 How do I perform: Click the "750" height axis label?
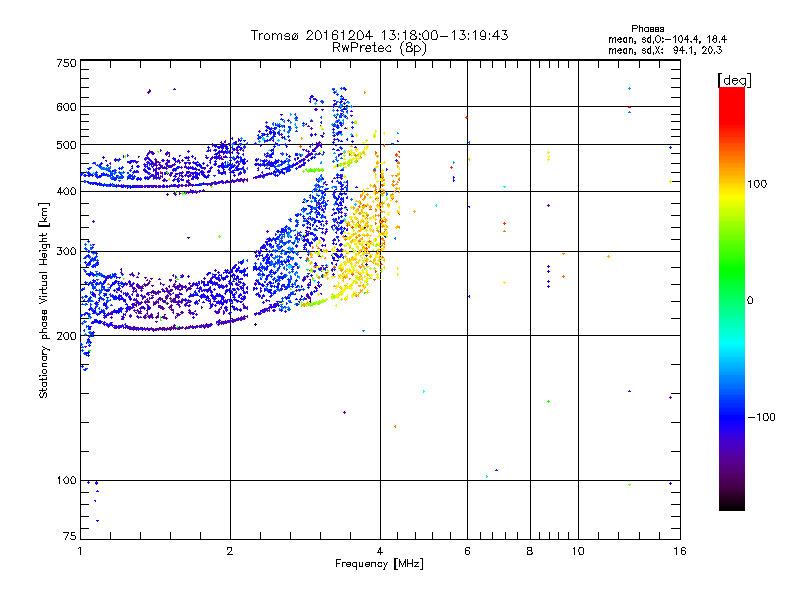tap(66, 63)
